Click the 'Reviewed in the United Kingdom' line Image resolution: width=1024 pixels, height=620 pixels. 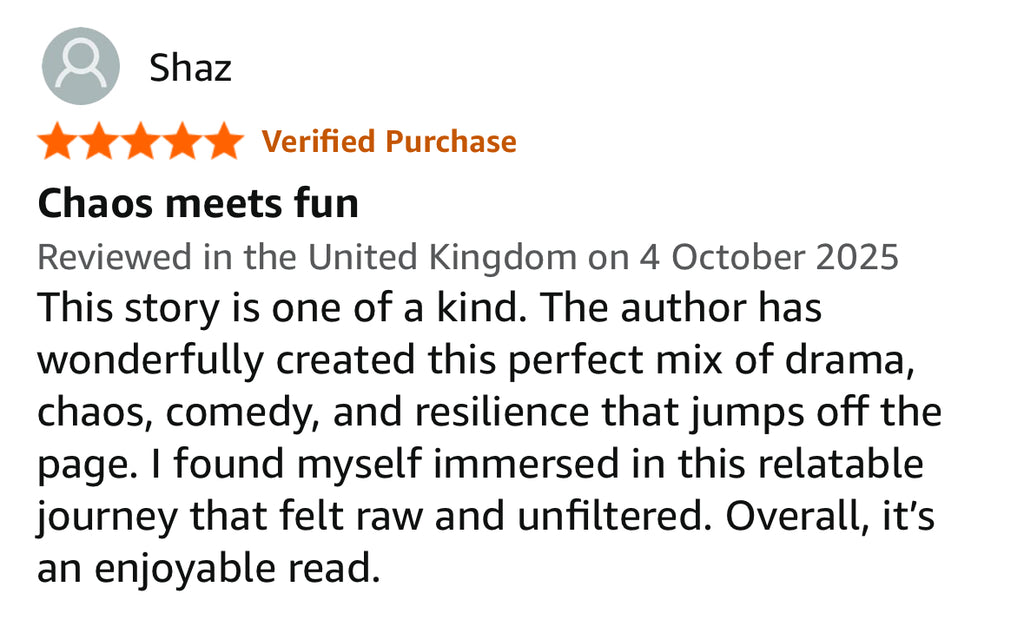click(306, 257)
